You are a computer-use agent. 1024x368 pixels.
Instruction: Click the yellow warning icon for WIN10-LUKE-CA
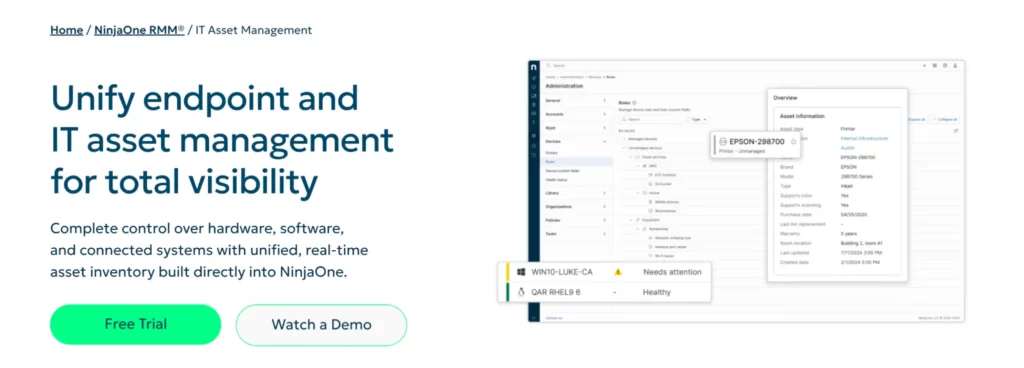click(x=618, y=272)
